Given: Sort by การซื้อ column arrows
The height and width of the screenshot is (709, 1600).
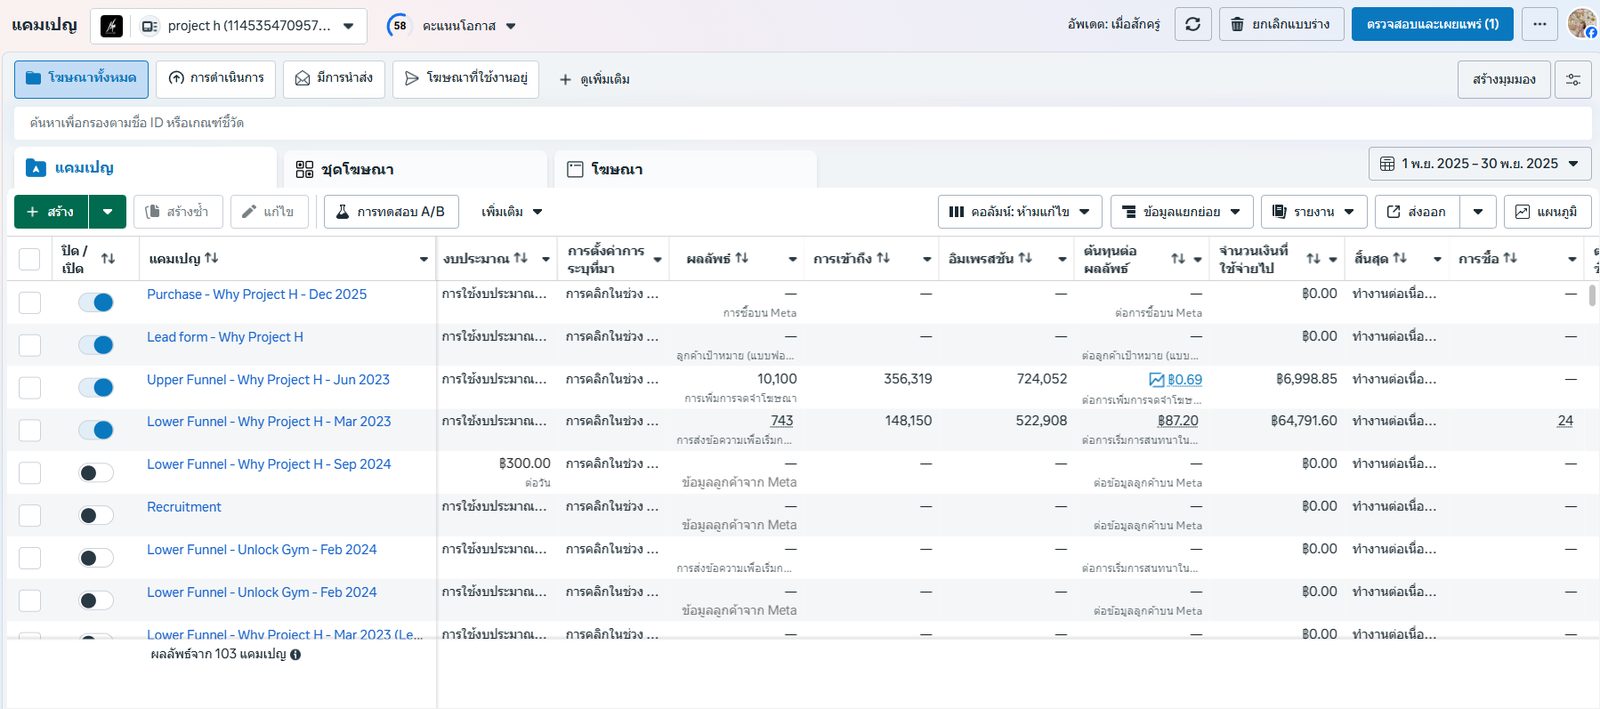Looking at the screenshot, I should [1510, 258].
